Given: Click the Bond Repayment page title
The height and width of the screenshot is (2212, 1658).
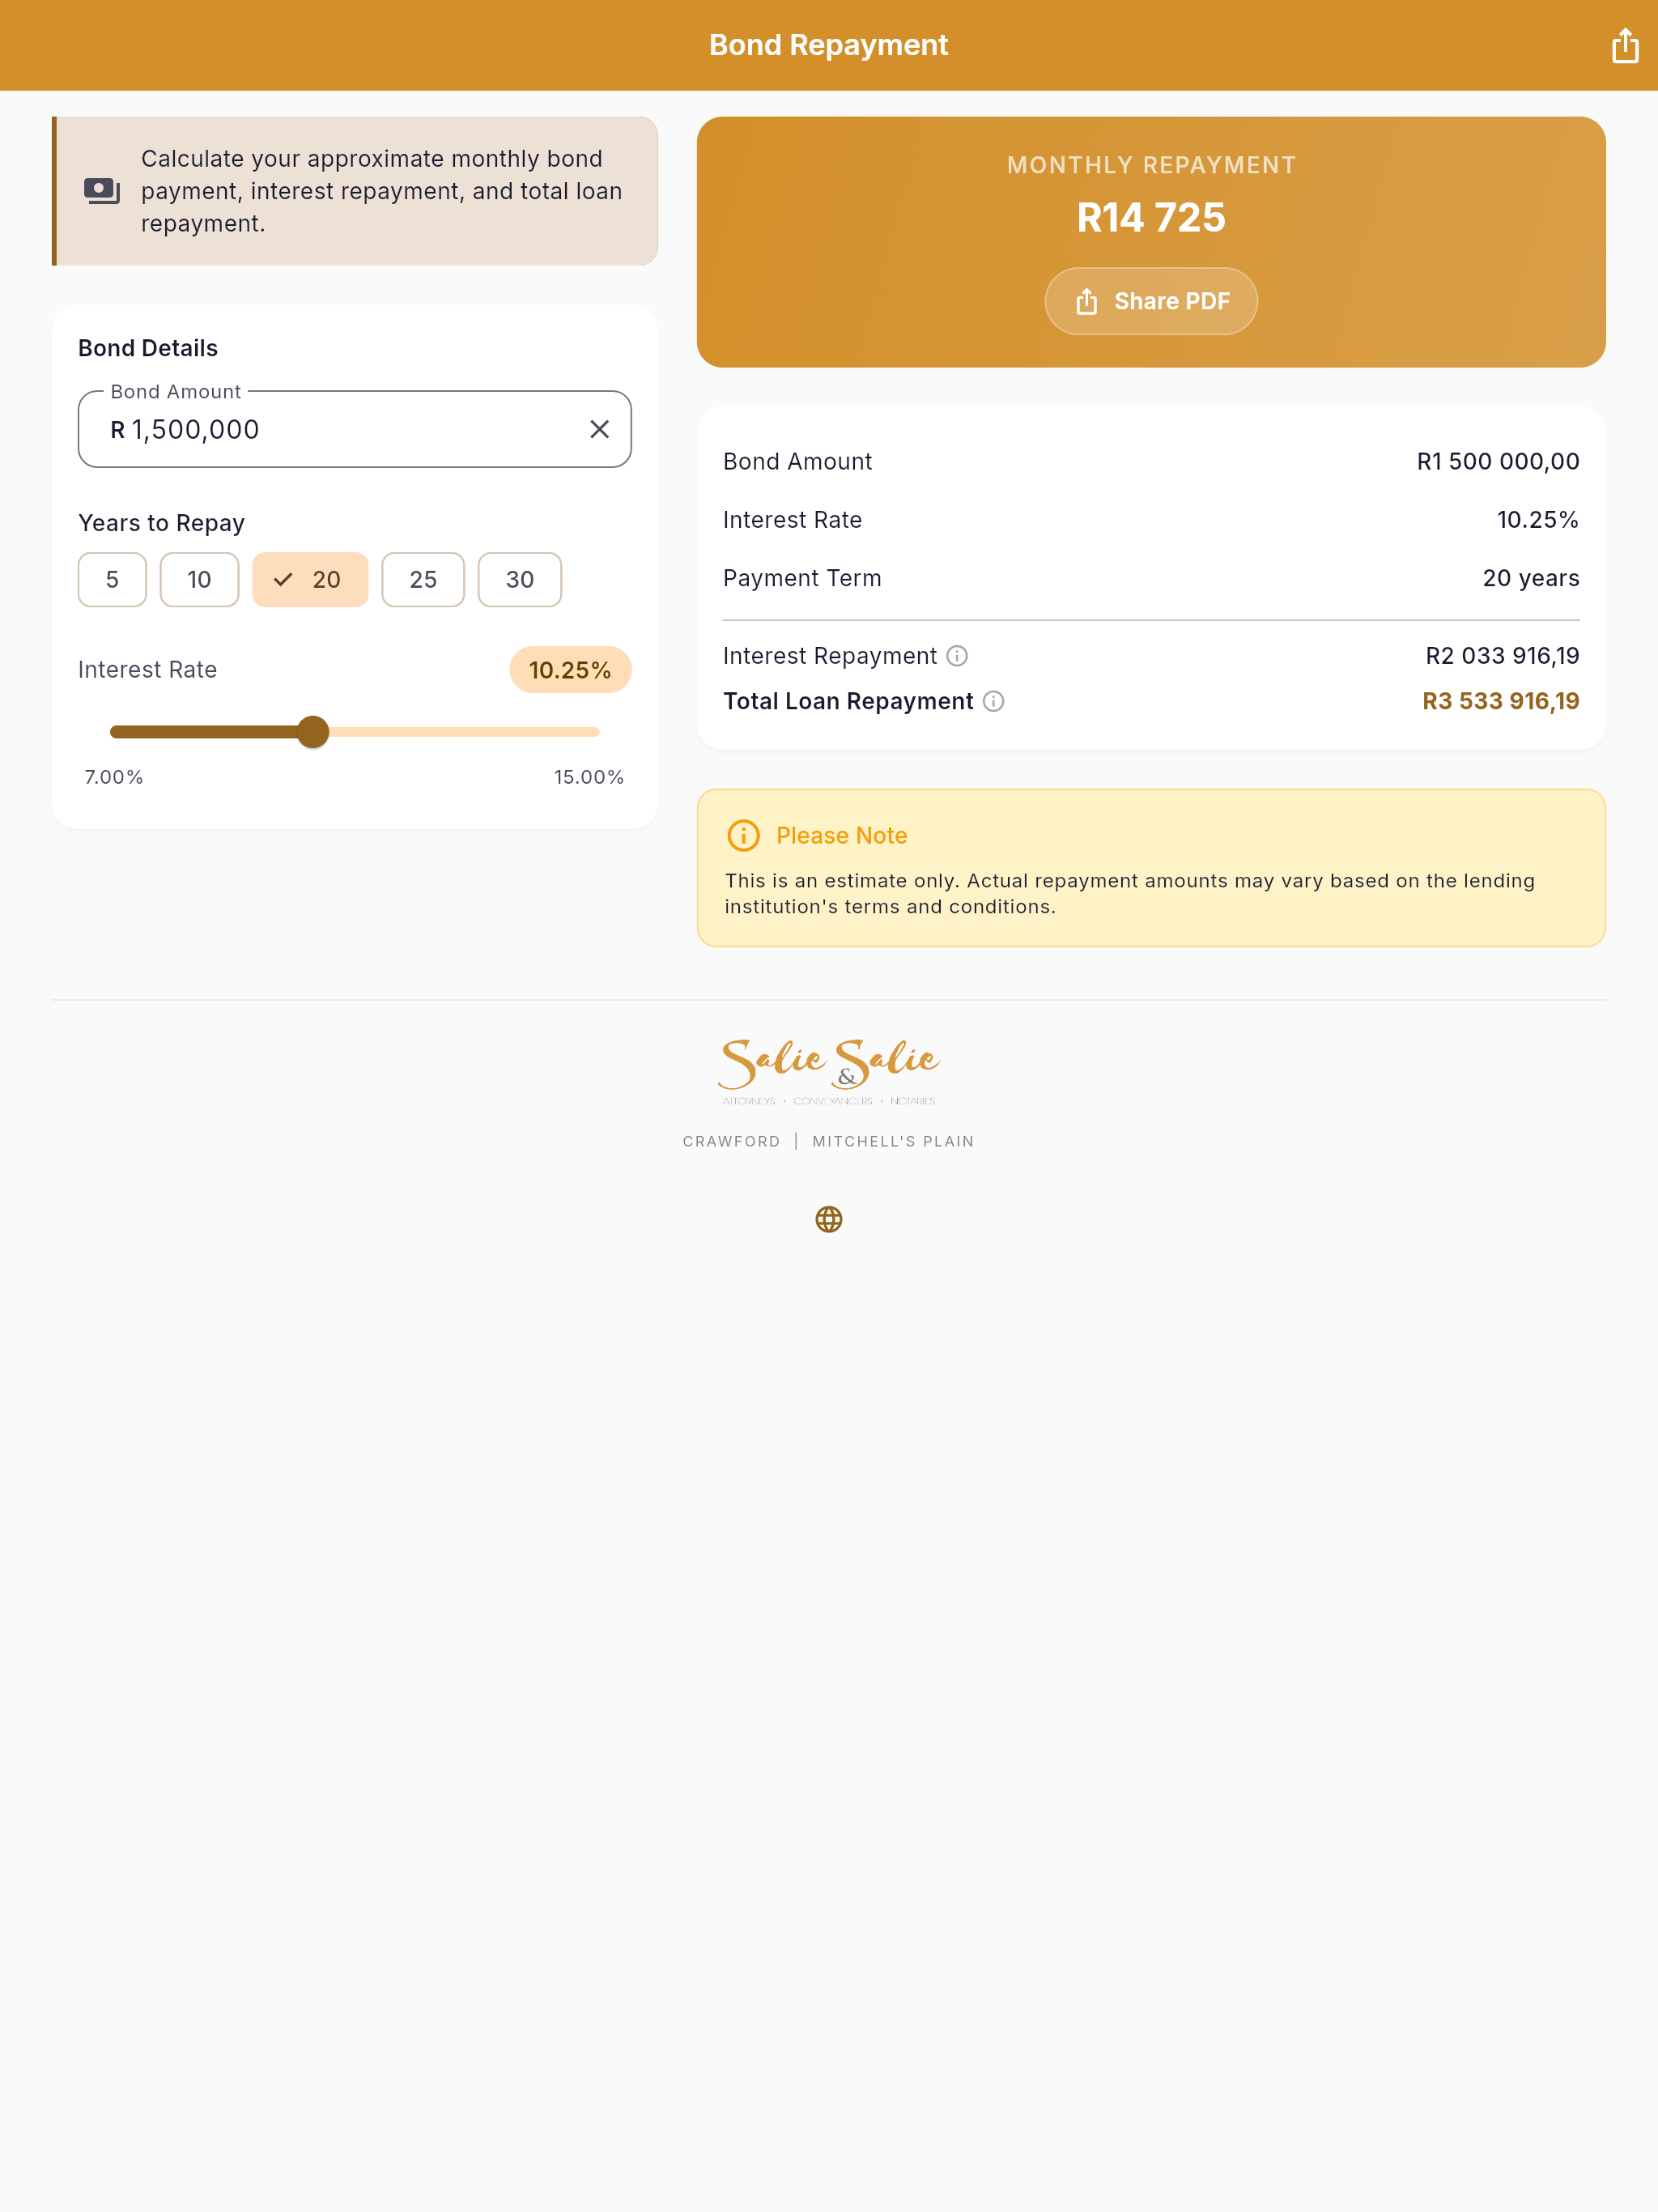Looking at the screenshot, I should pyautogui.click(x=829, y=45).
